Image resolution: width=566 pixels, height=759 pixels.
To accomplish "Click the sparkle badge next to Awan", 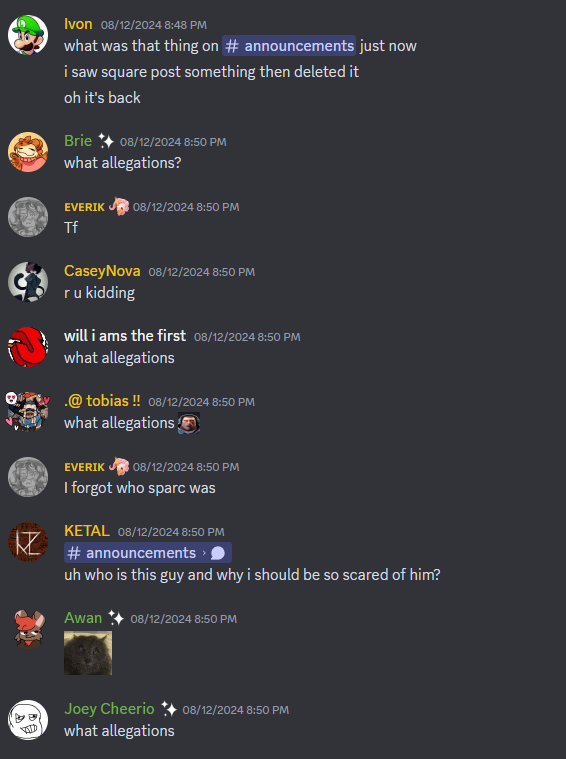I will [x=116, y=618].
